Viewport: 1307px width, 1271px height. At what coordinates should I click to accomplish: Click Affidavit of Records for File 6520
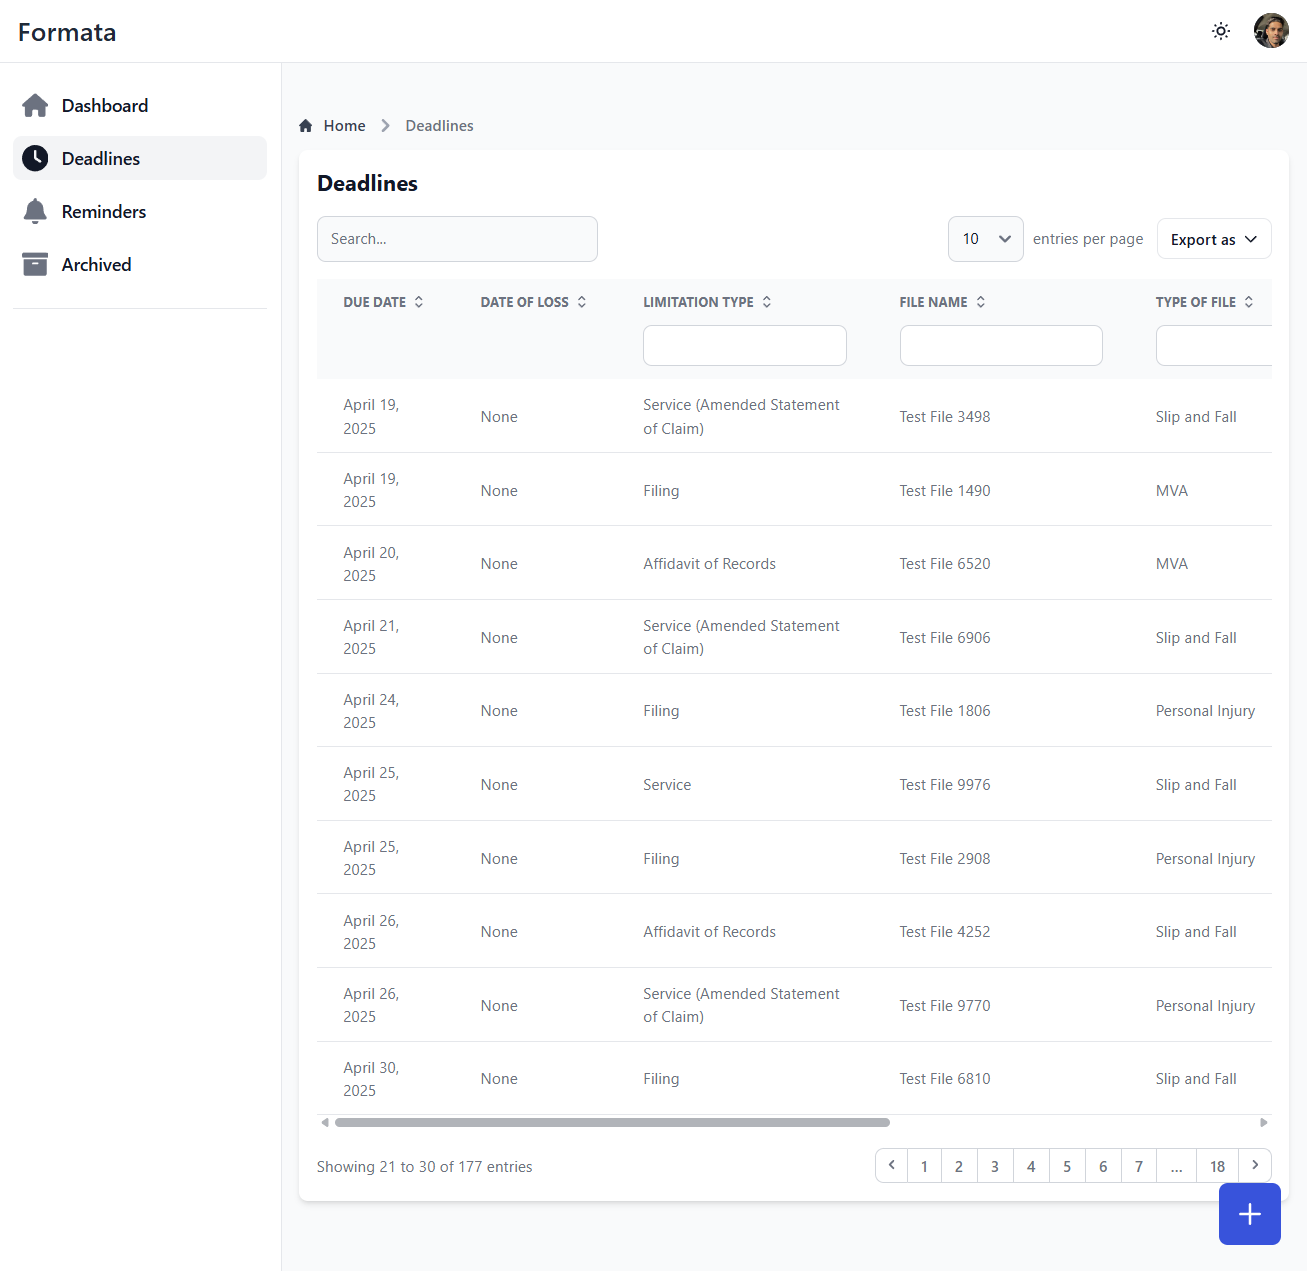[x=709, y=564]
